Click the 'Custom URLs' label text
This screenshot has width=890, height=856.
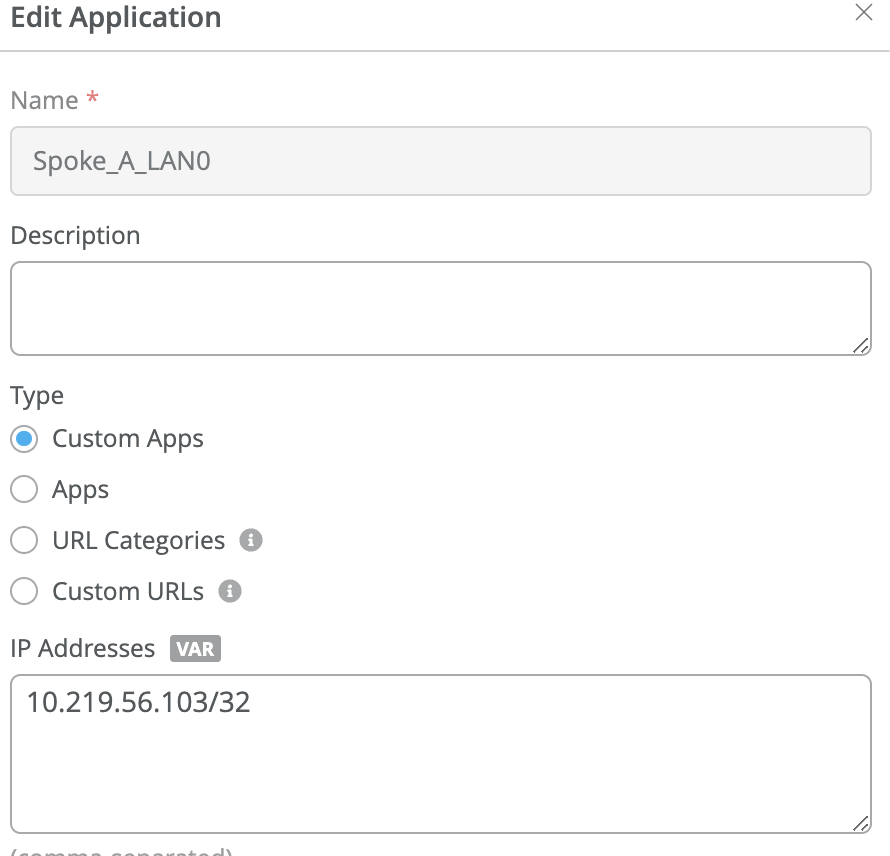[x=128, y=592]
